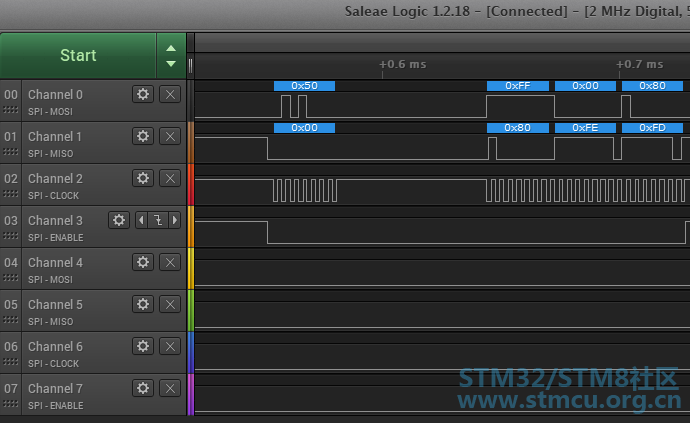Open Channel 0 settings gear

[x=143, y=94]
